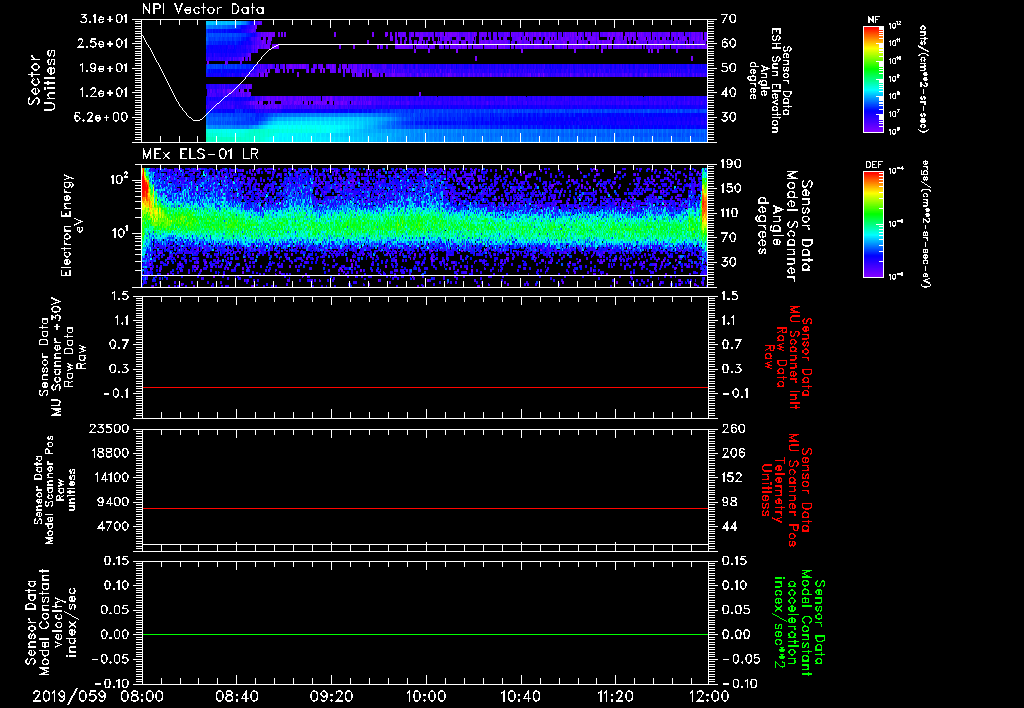The image size is (1024, 708).
Task: Click the 10:00 time axis label
Action: coord(426,696)
